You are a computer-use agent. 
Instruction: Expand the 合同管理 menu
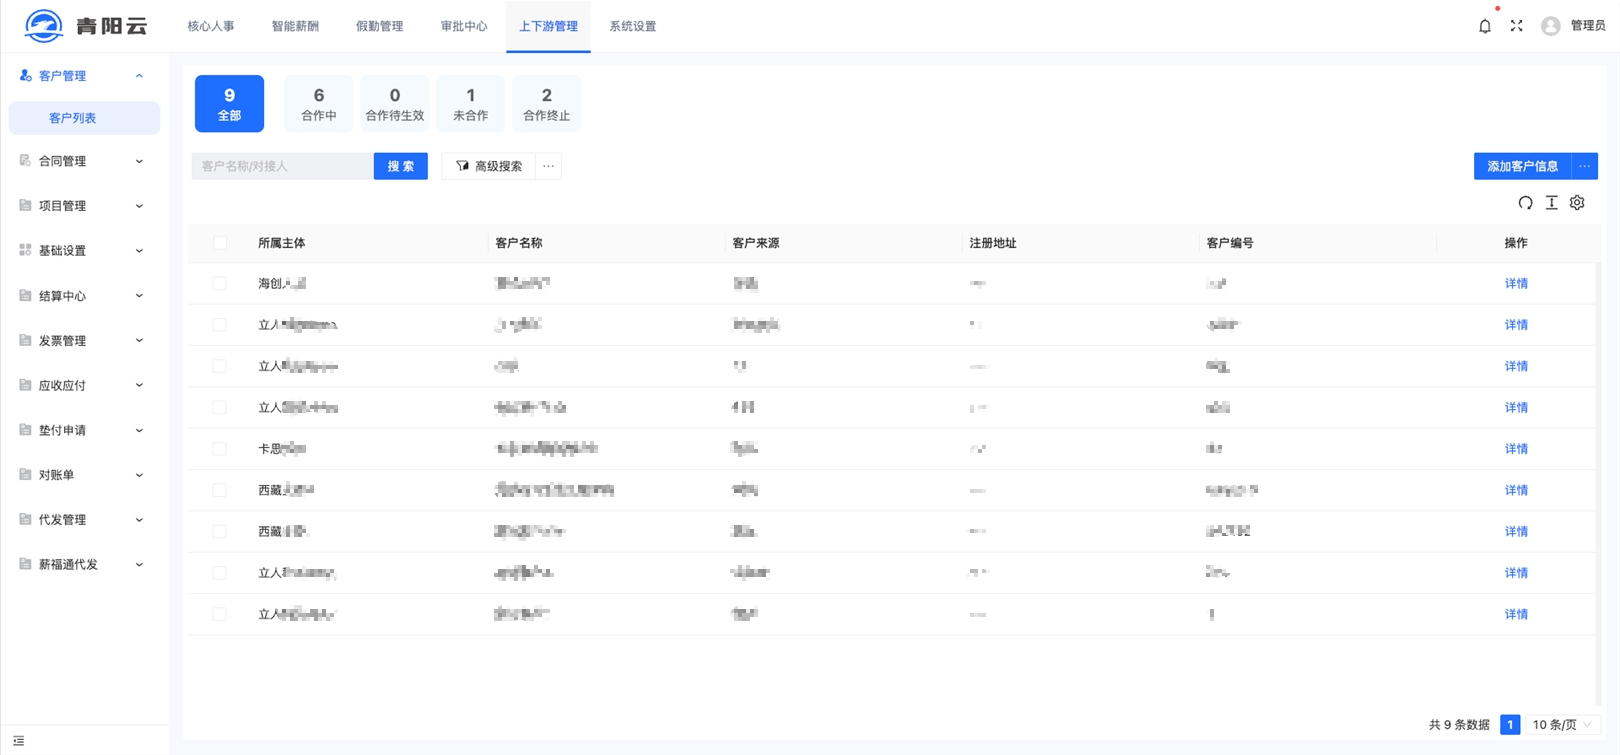pos(139,161)
